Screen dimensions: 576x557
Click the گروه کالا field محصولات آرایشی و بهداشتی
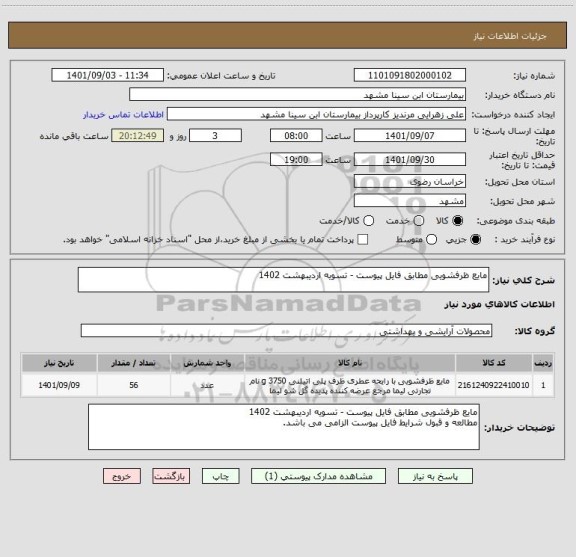click(286, 331)
